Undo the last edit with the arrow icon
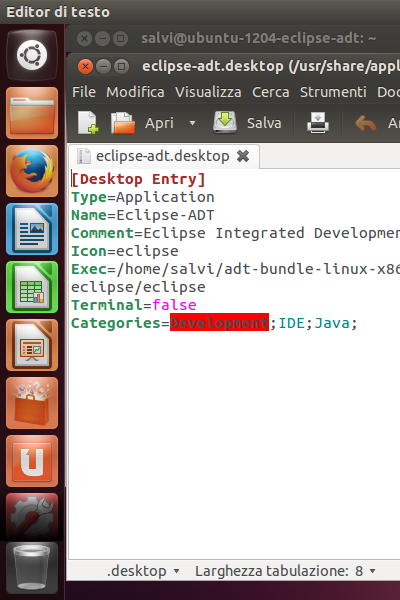 [366, 123]
